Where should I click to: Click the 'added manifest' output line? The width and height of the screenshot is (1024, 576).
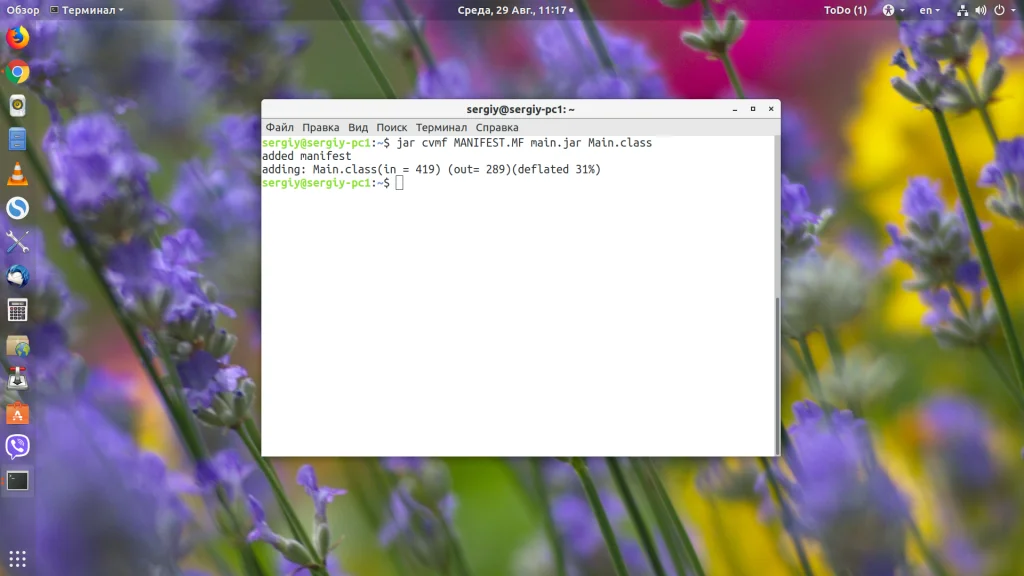306,156
